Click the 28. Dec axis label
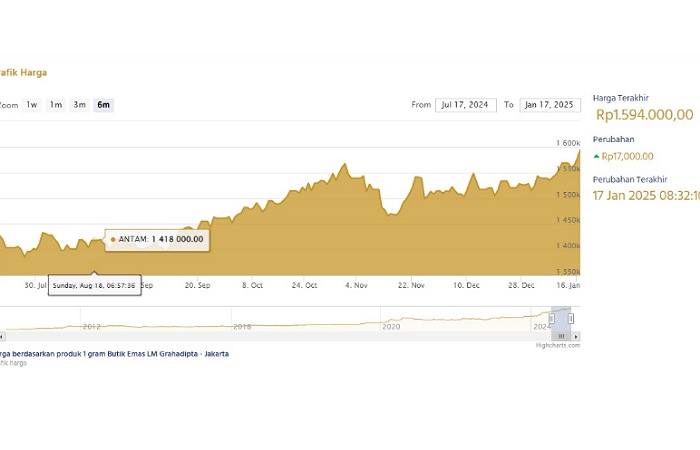 click(521, 285)
